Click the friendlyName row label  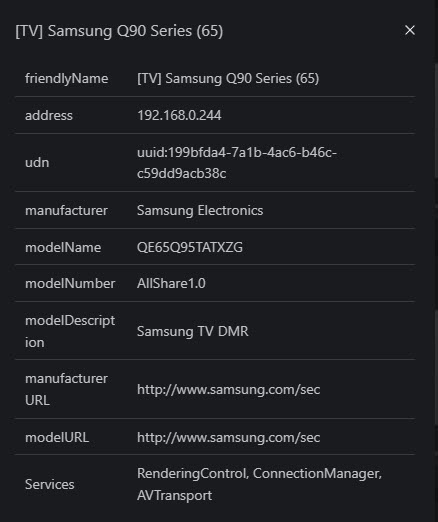pyautogui.click(x=66, y=79)
